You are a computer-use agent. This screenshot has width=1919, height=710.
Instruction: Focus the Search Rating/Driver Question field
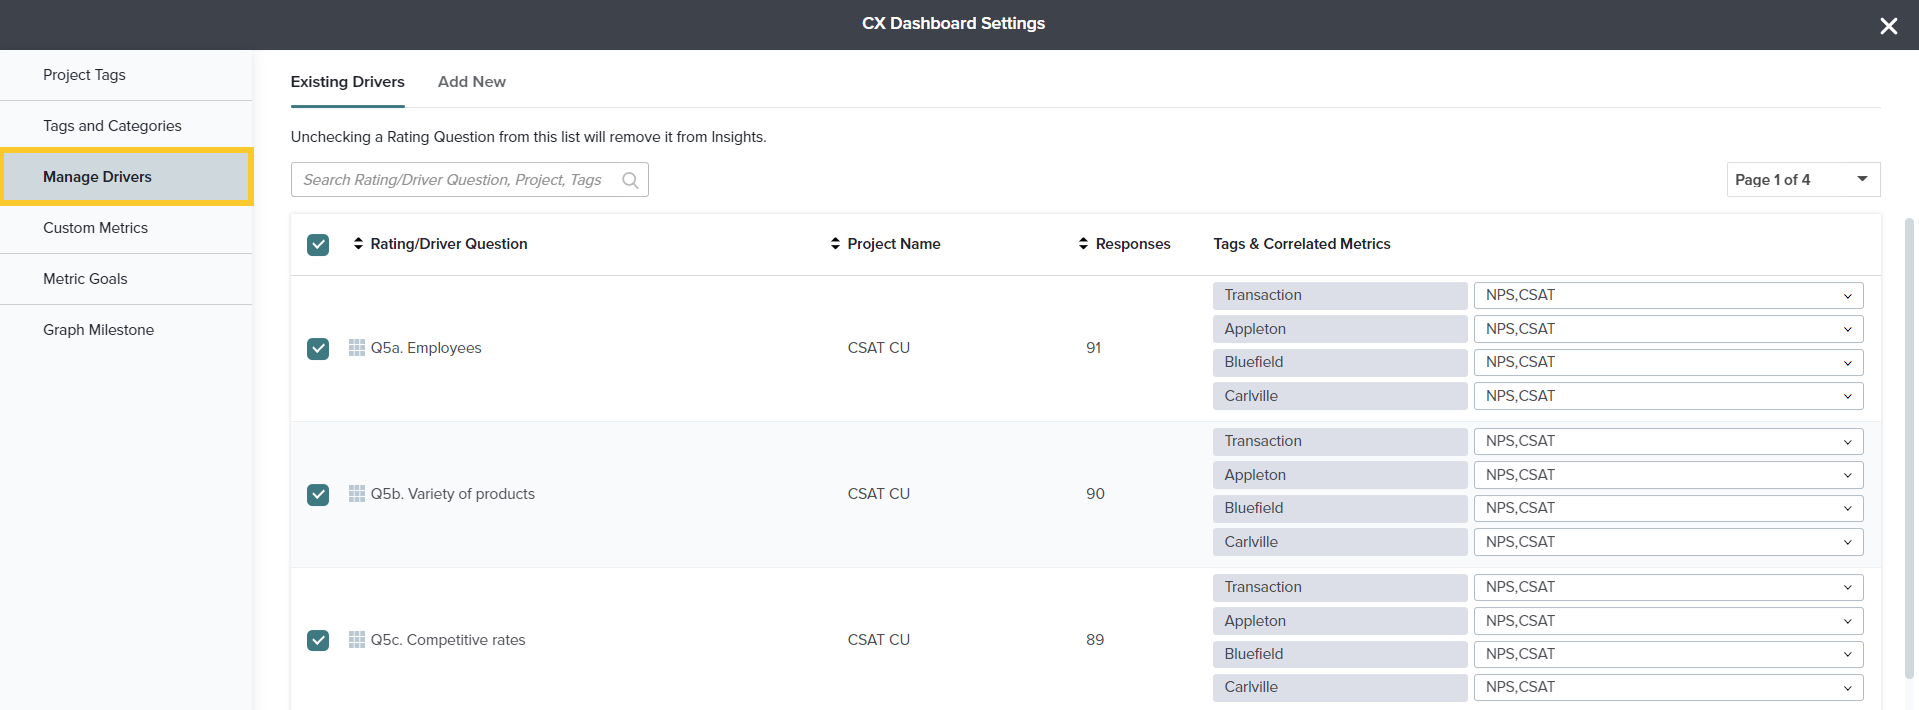(x=455, y=180)
